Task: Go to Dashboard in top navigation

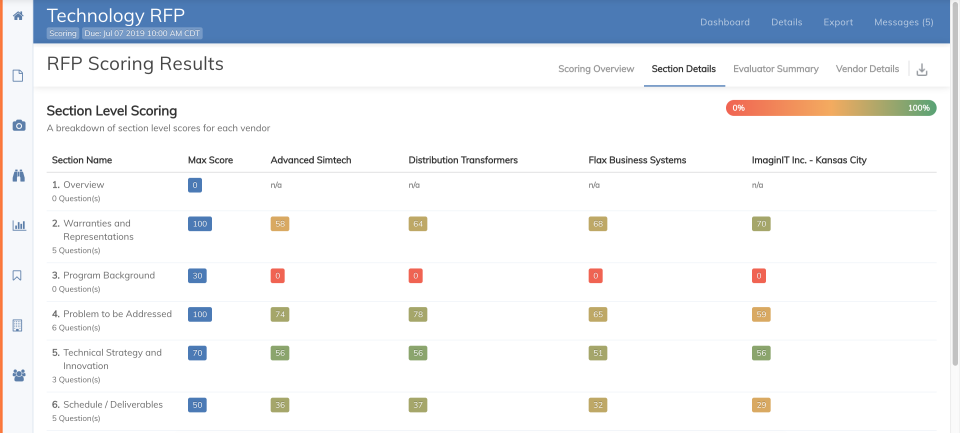Action: tap(725, 22)
